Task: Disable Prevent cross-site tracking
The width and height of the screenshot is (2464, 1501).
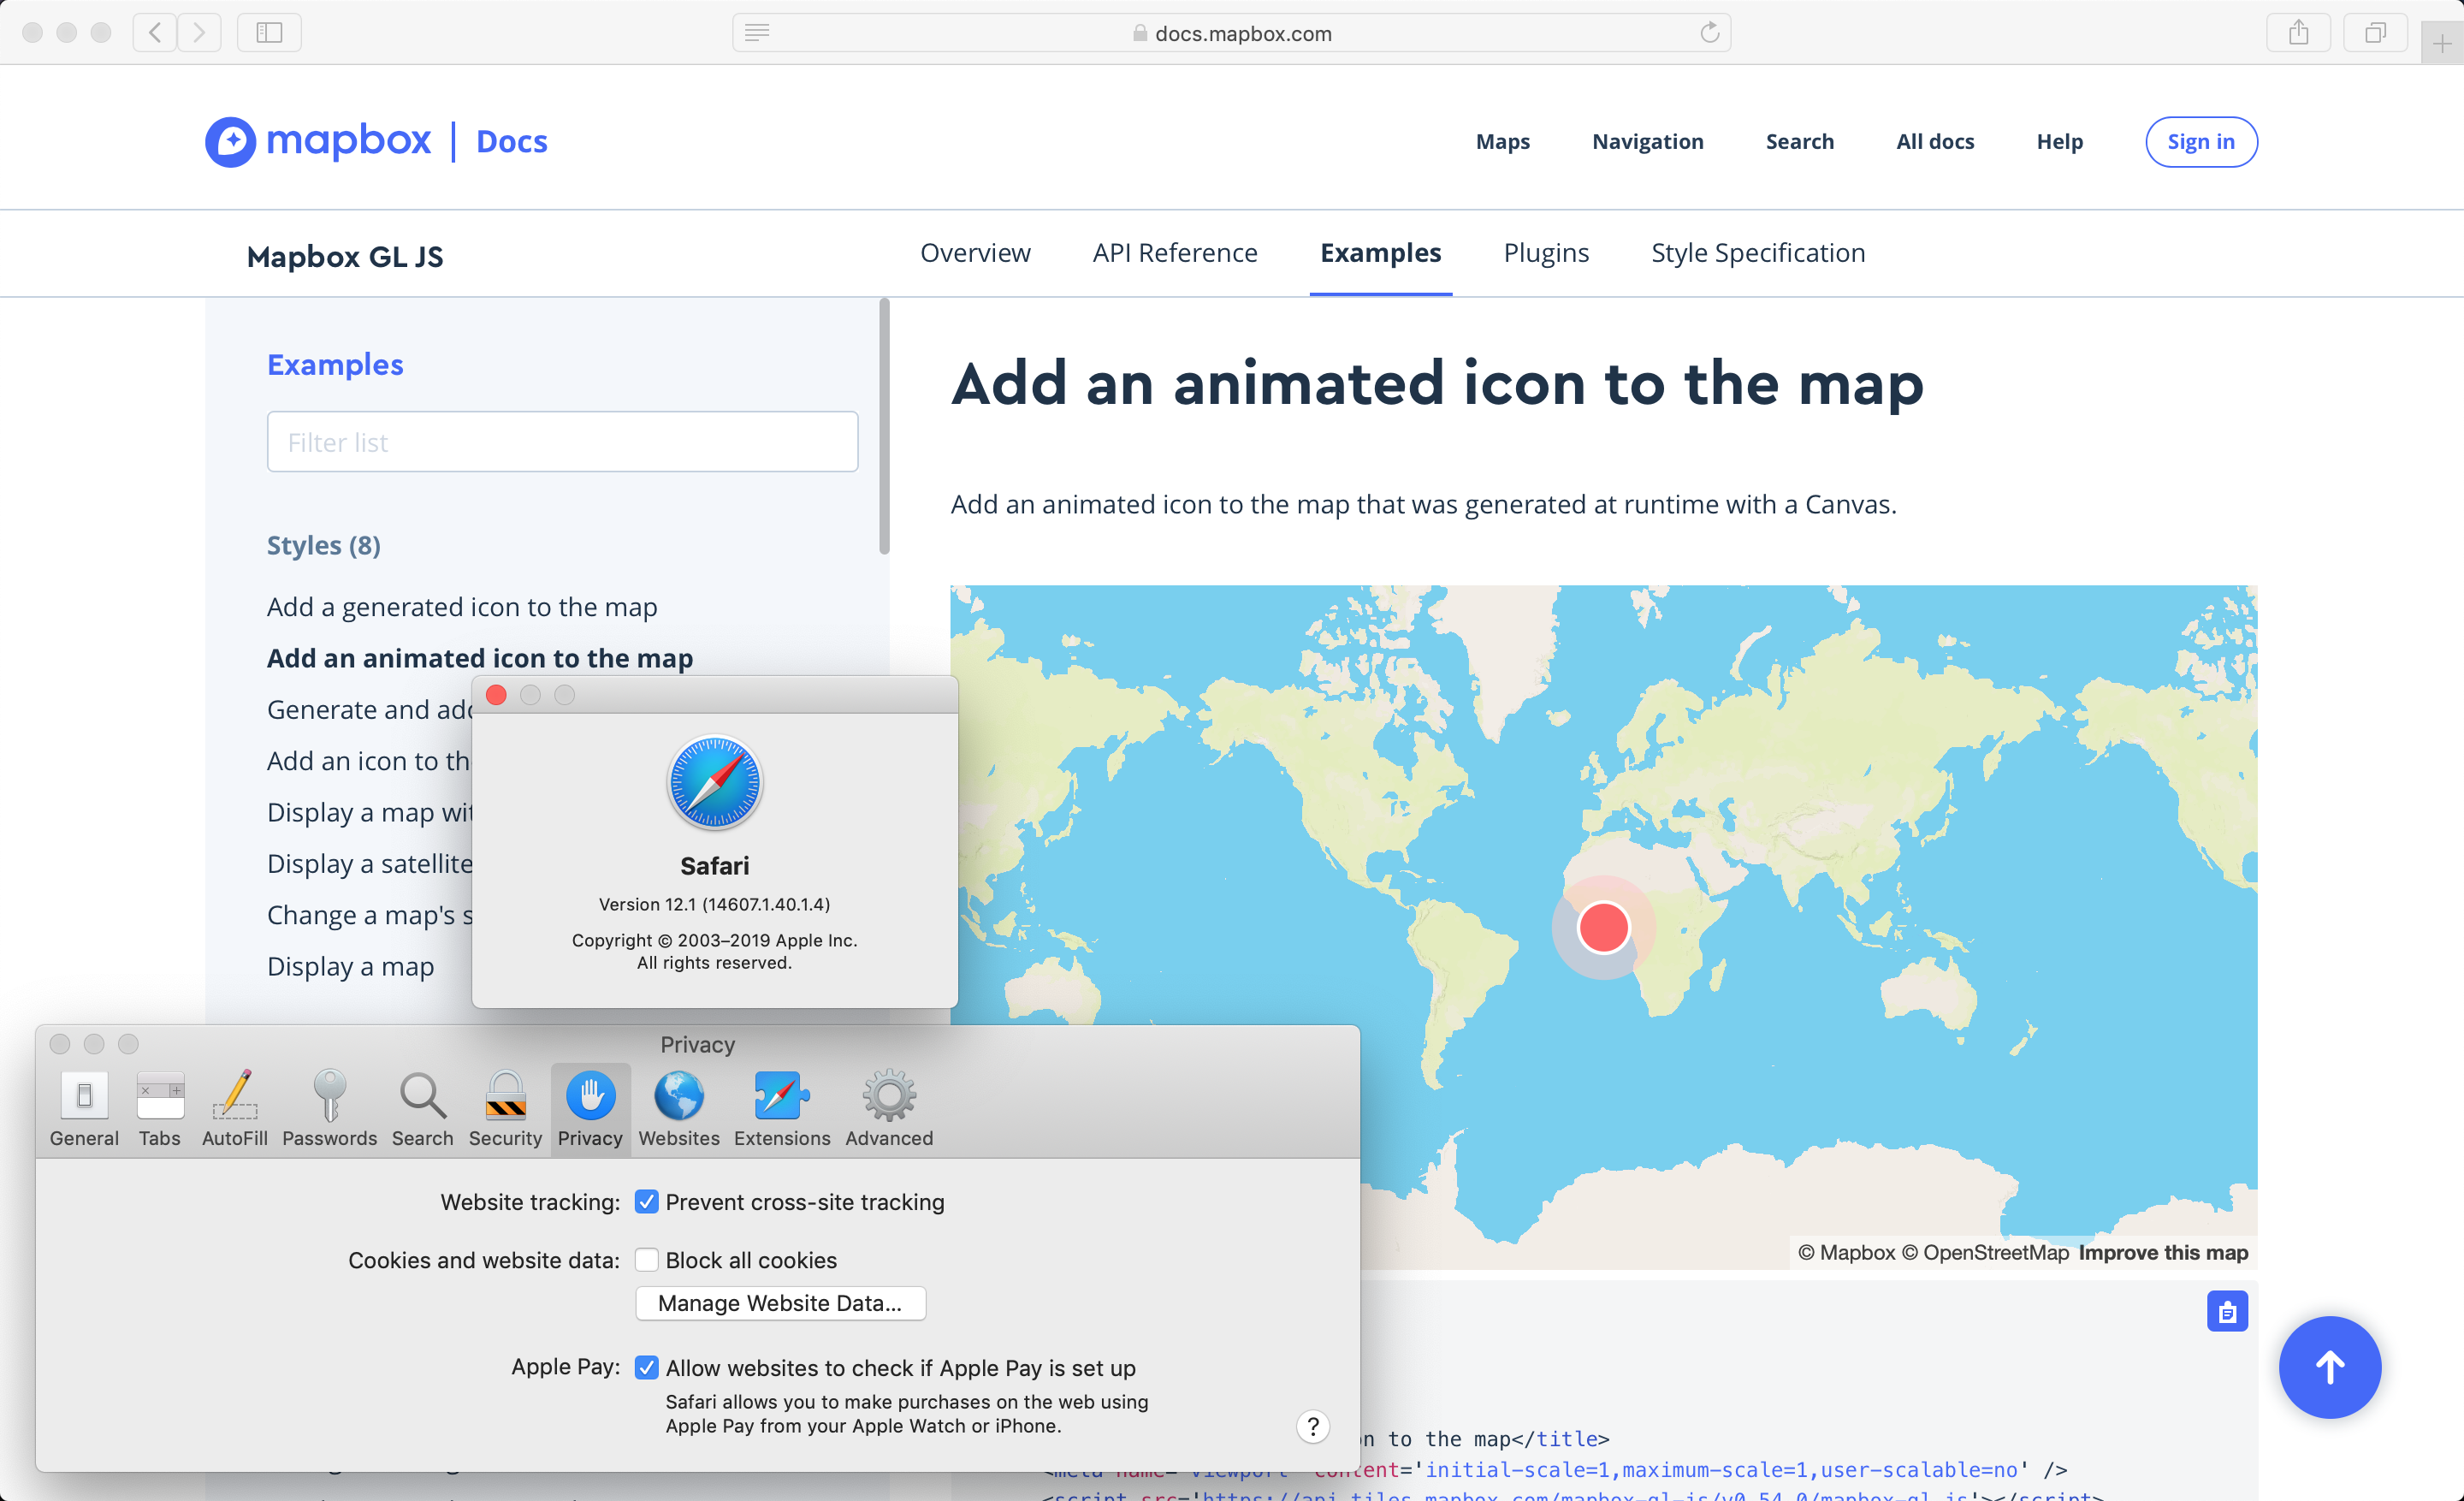Action: point(647,1201)
